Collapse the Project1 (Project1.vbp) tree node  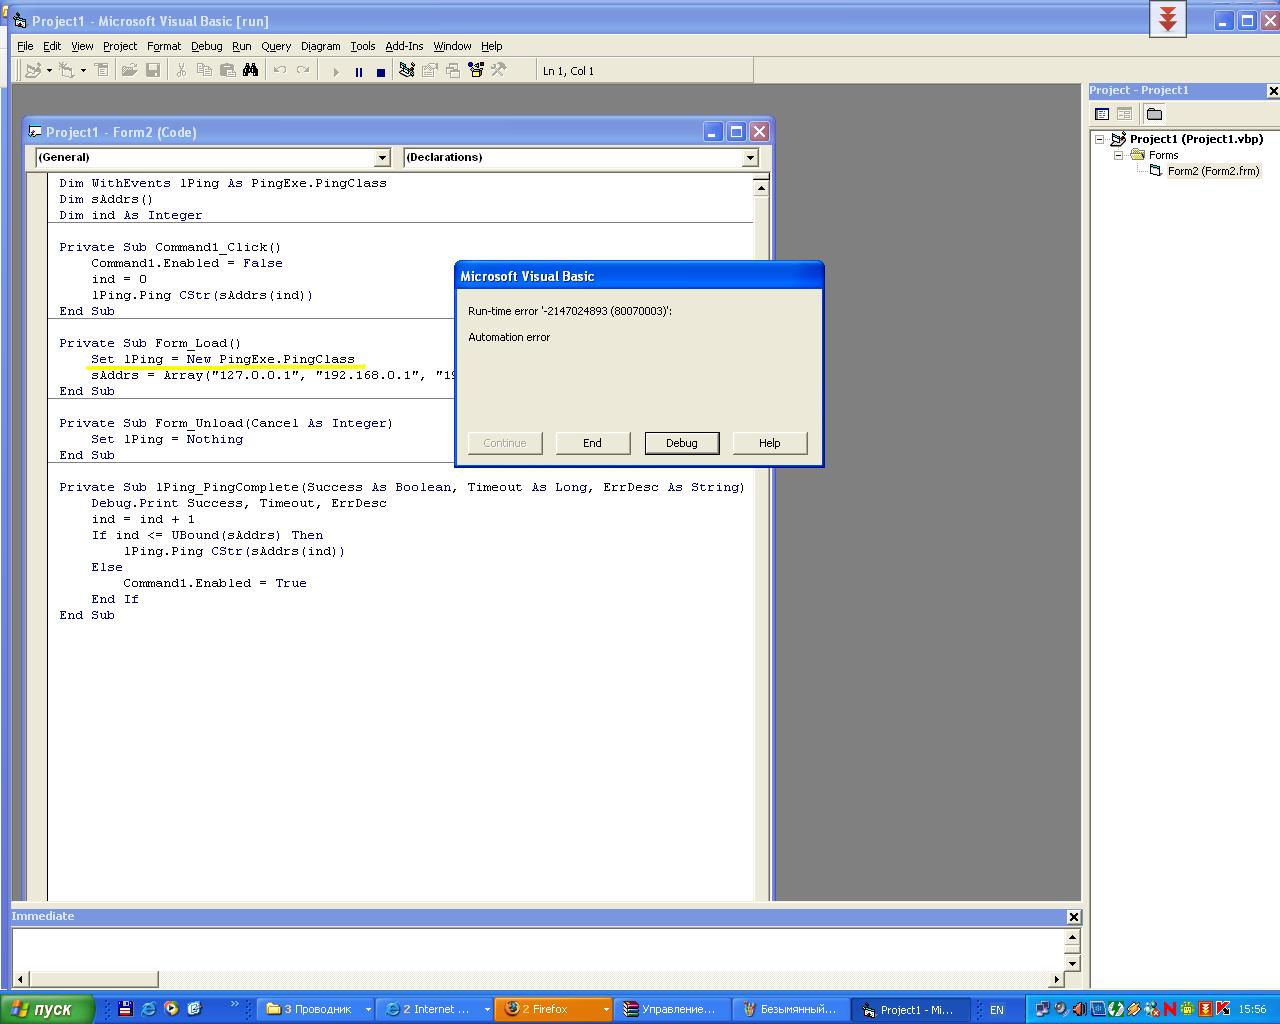(1099, 139)
